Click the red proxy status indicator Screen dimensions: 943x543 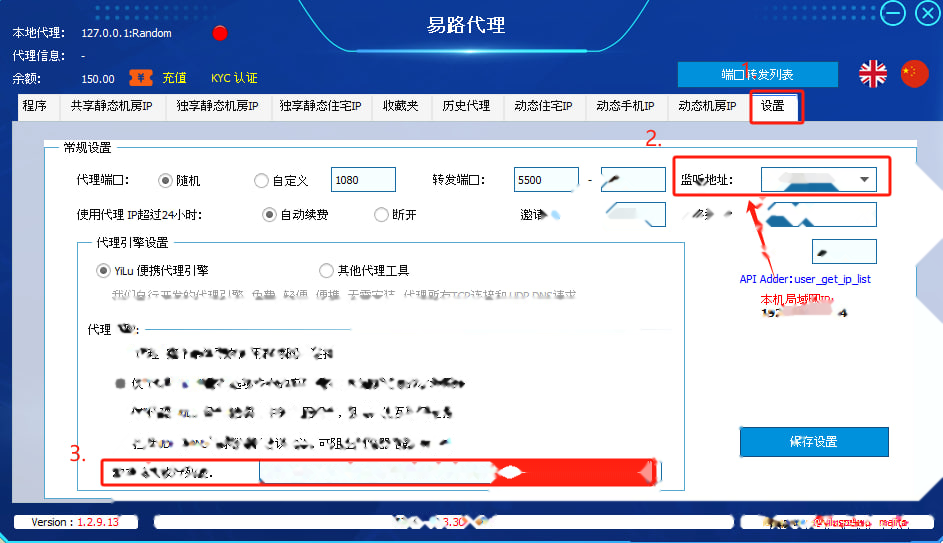pyautogui.click(x=220, y=33)
